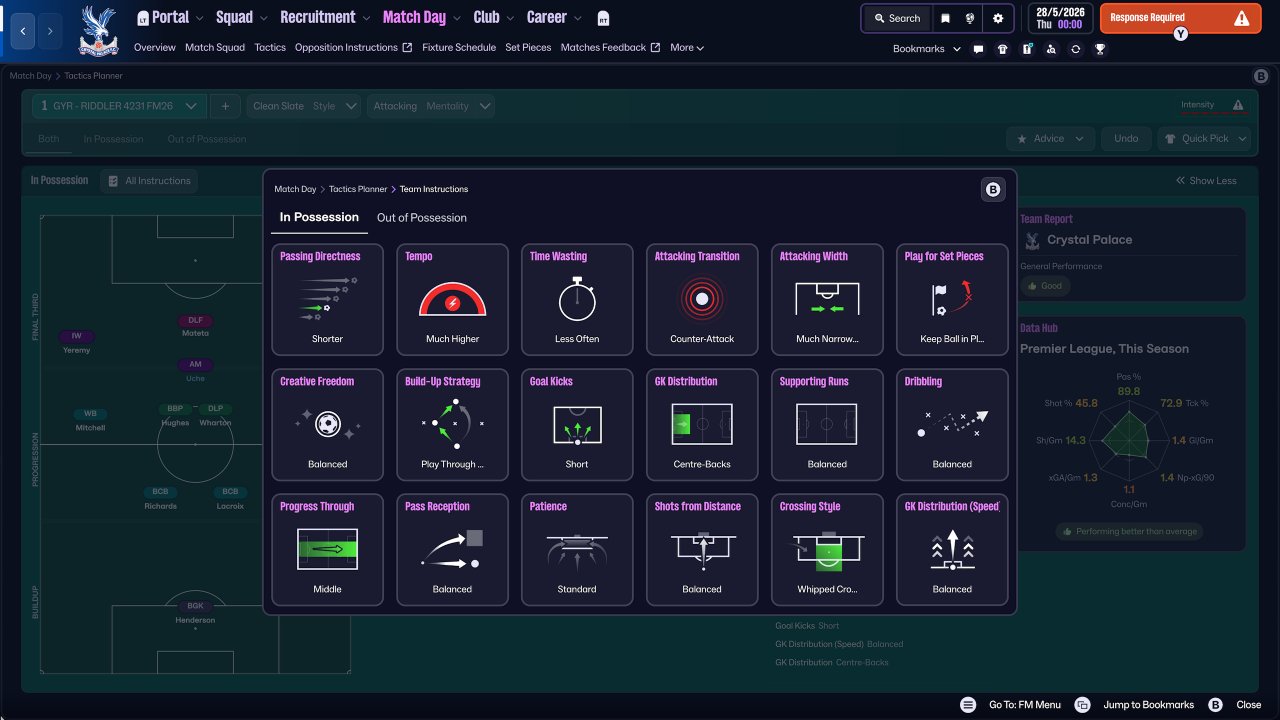Viewport: 1280px width, 720px height.
Task: Open the Attacking Mentality dropdown
Action: (432, 106)
